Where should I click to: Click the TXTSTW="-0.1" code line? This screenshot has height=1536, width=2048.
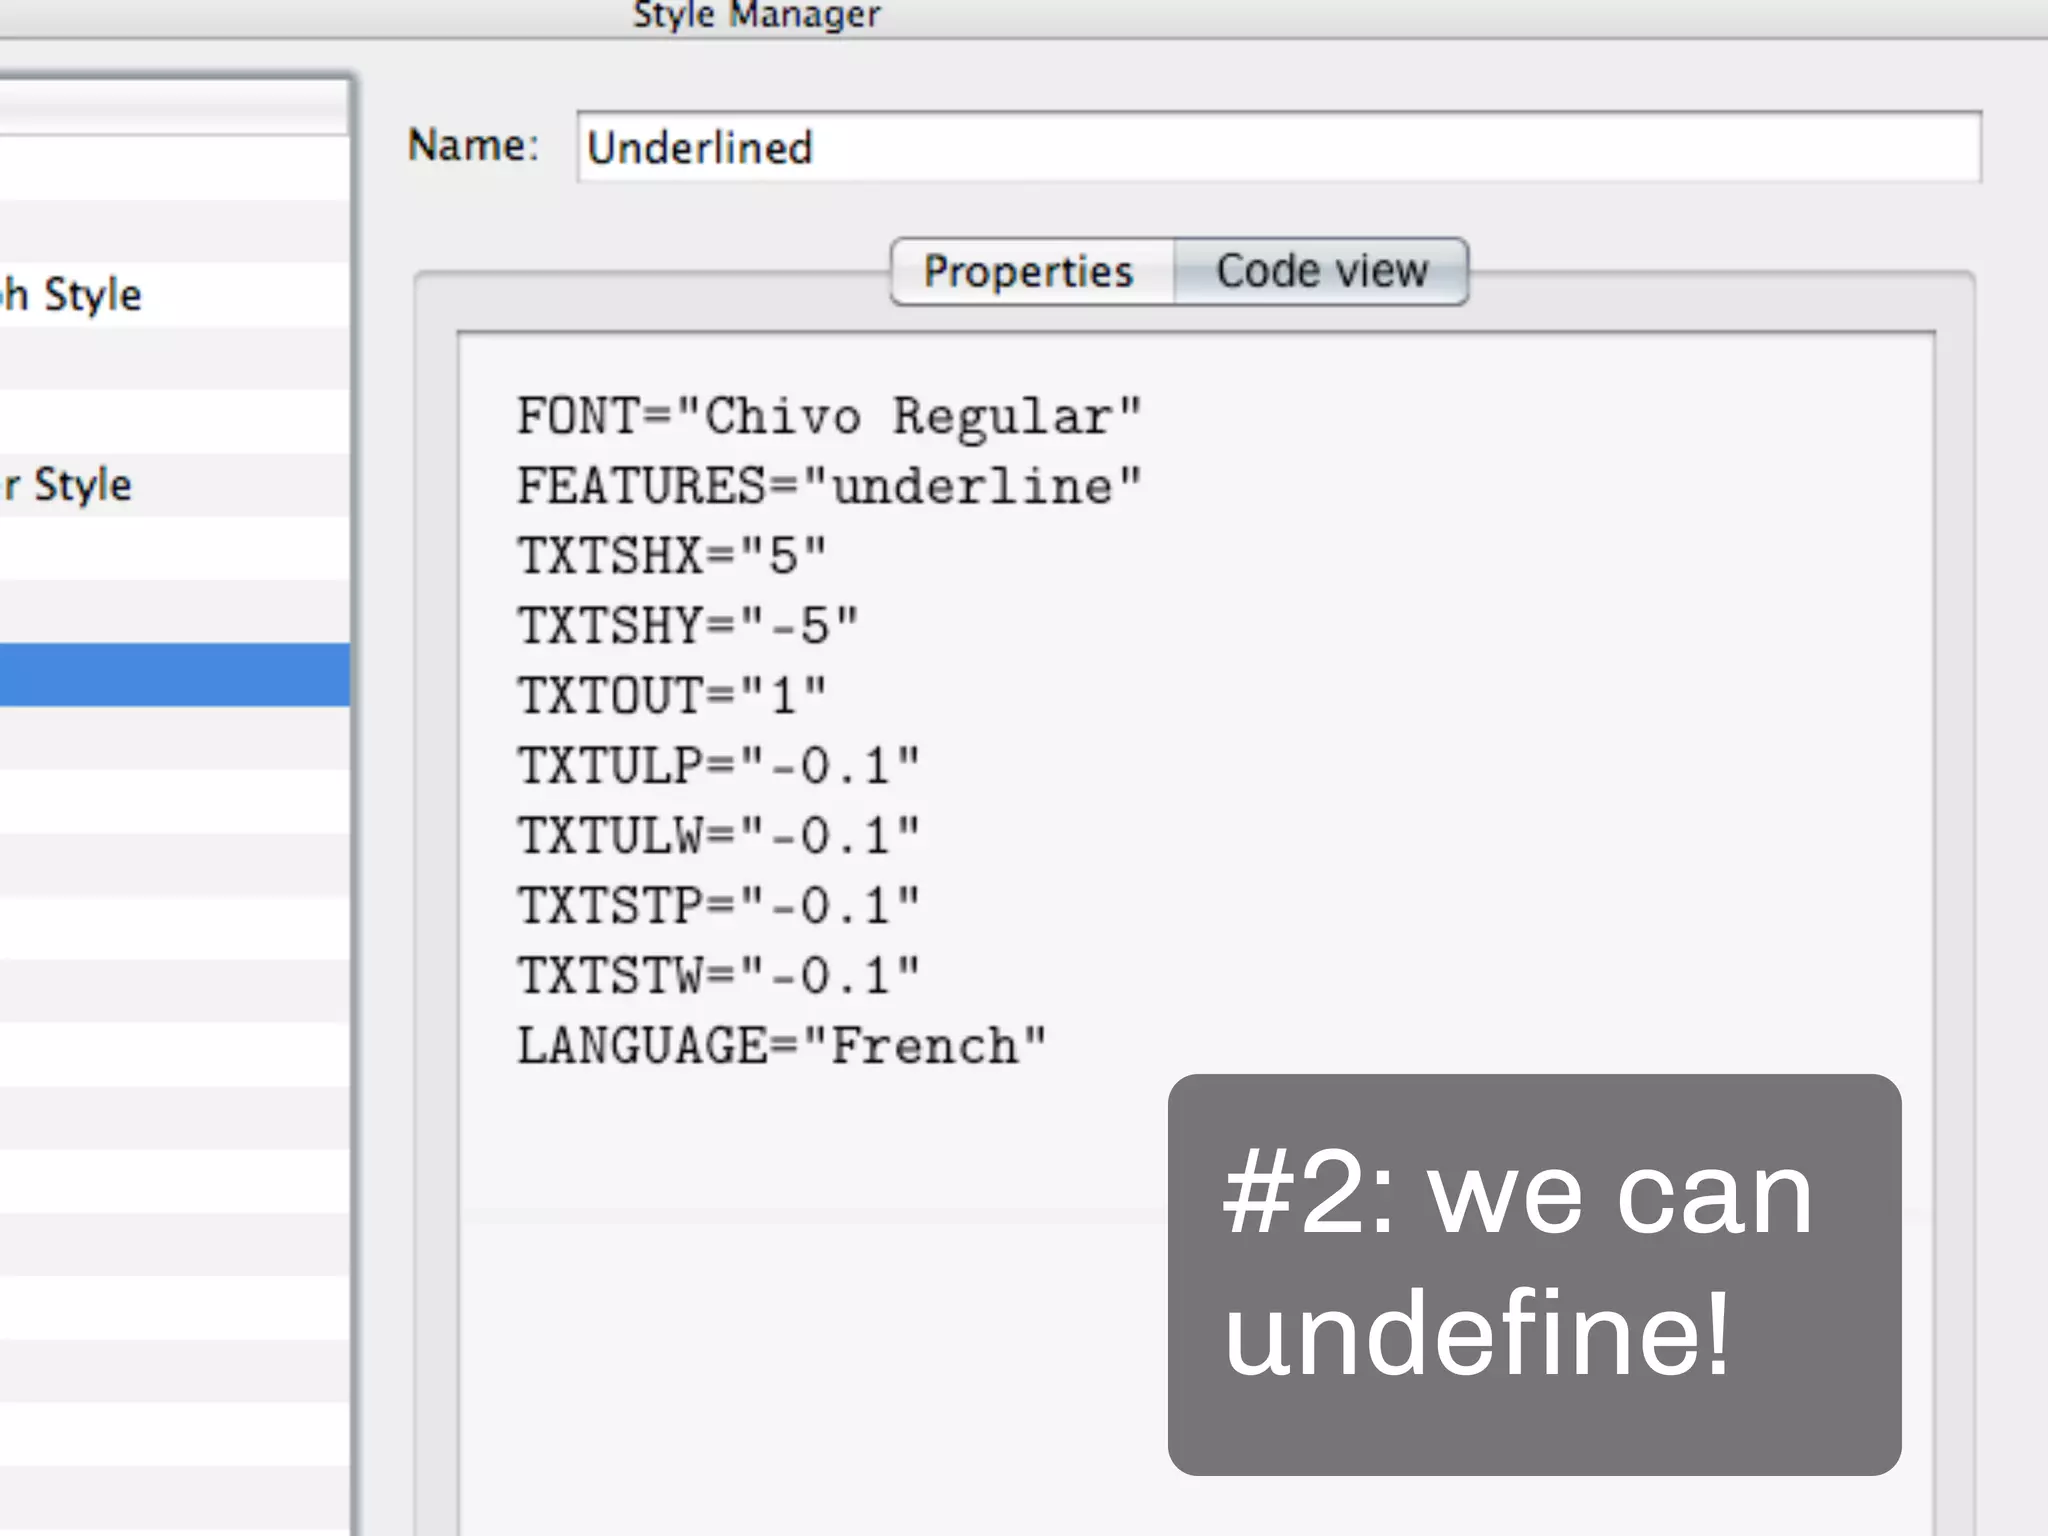tap(718, 976)
